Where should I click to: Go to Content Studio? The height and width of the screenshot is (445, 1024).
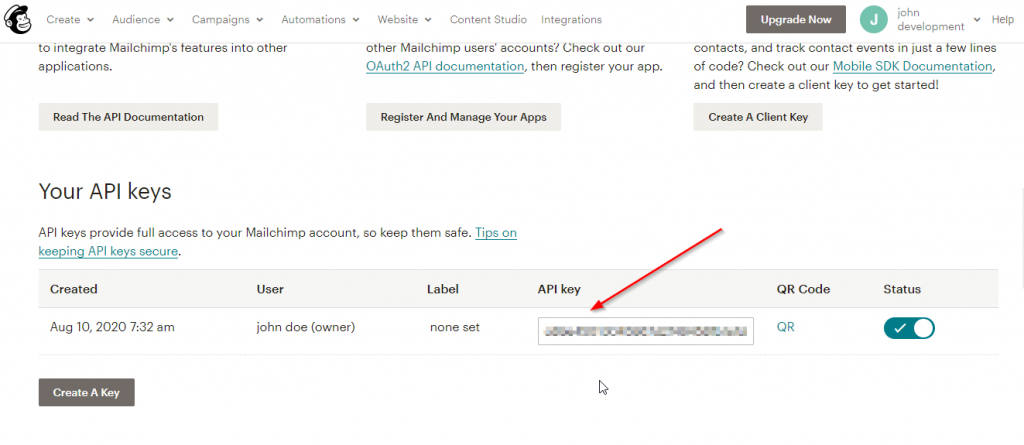click(x=488, y=20)
